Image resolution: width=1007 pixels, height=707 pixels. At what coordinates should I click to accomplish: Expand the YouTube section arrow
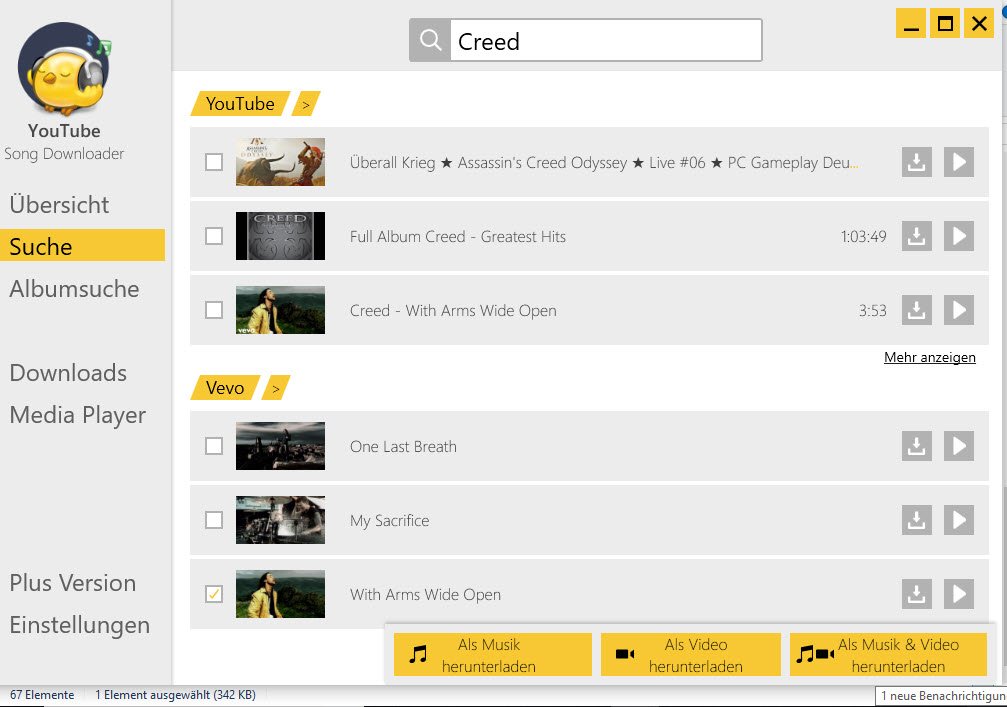pyautogui.click(x=306, y=104)
